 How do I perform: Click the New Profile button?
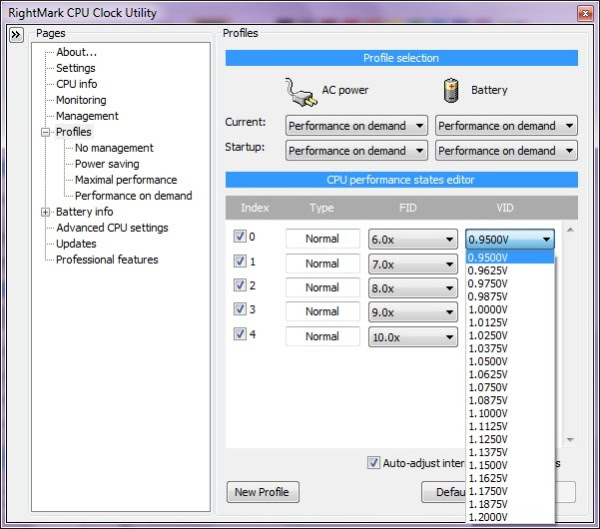262,492
